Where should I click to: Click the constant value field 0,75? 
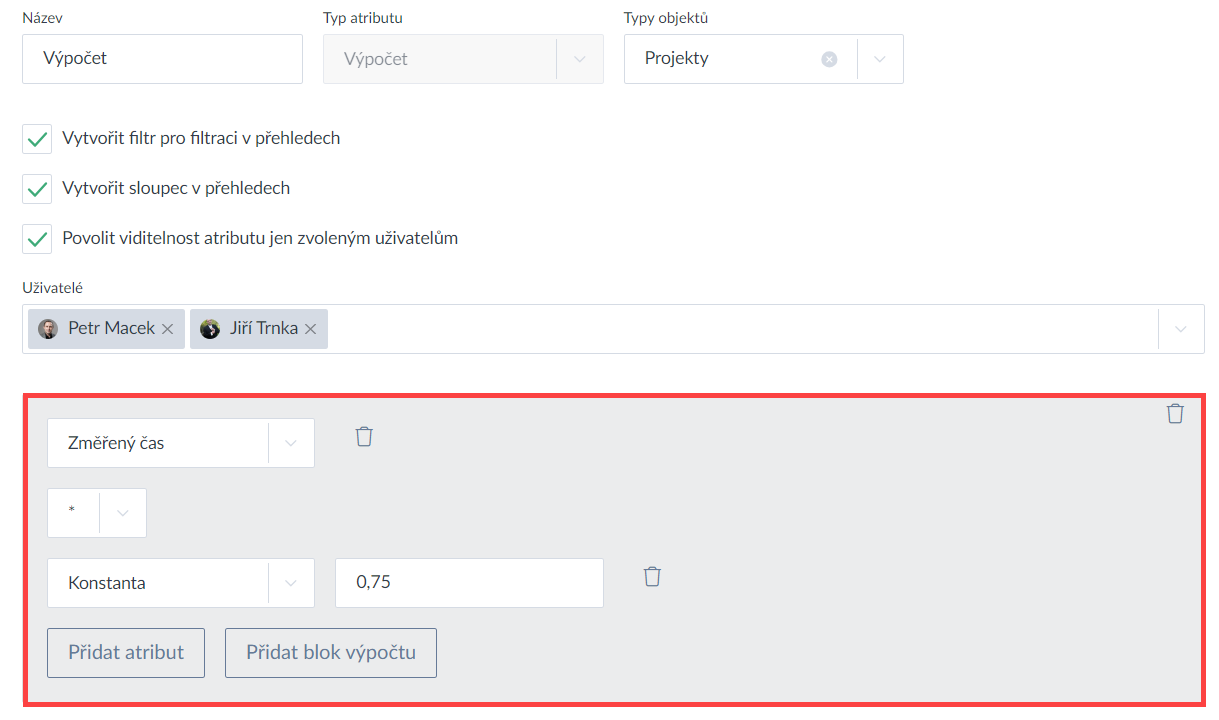pos(469,583)
